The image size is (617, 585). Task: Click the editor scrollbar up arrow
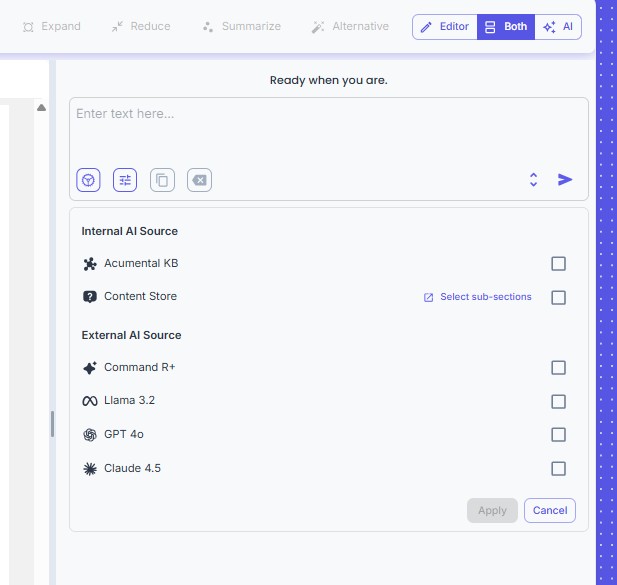click(x=41, y=108)
